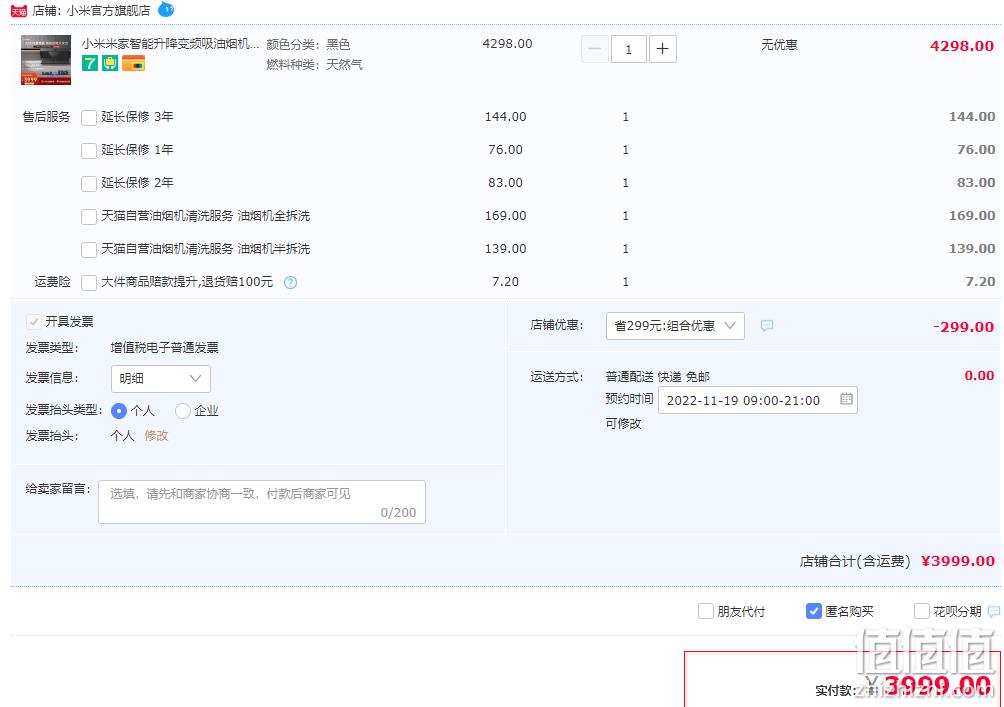Screen dimensions: 1004x707
Task: Click the green 7-day return badge icon
Action: 90,63
